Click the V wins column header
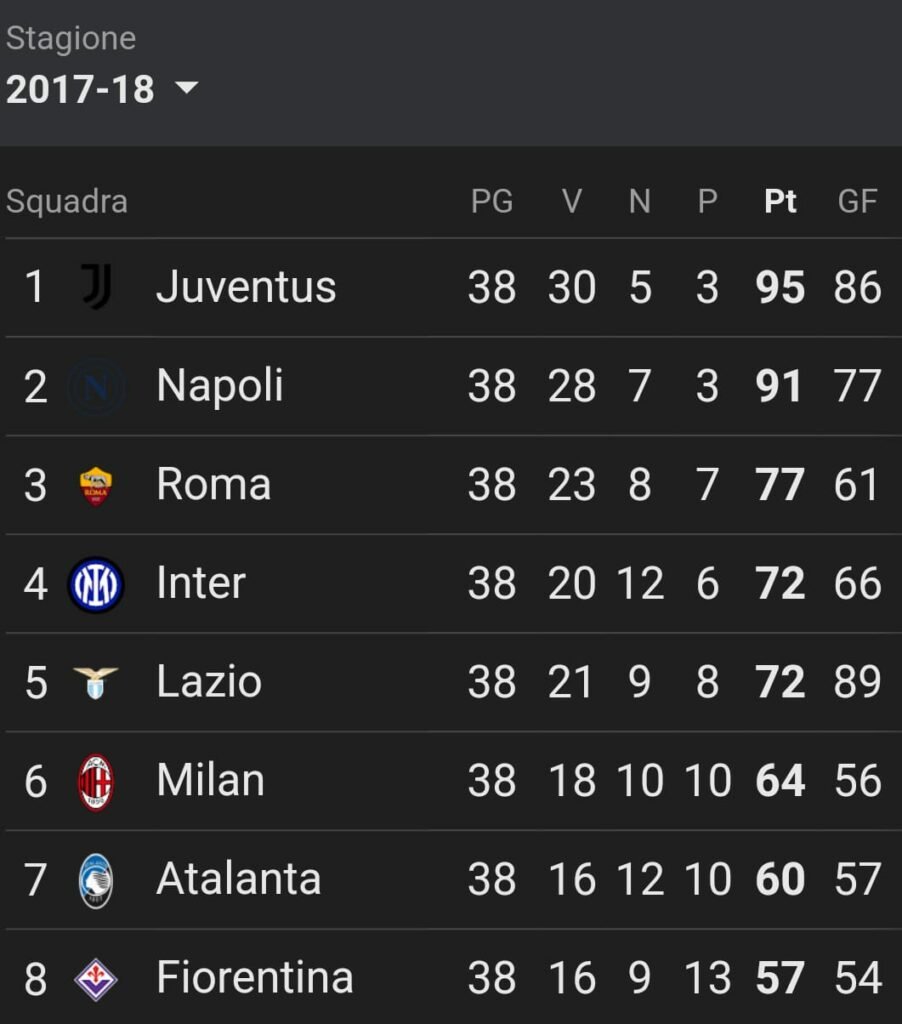The image size is (902, 1024). (572, 201)
